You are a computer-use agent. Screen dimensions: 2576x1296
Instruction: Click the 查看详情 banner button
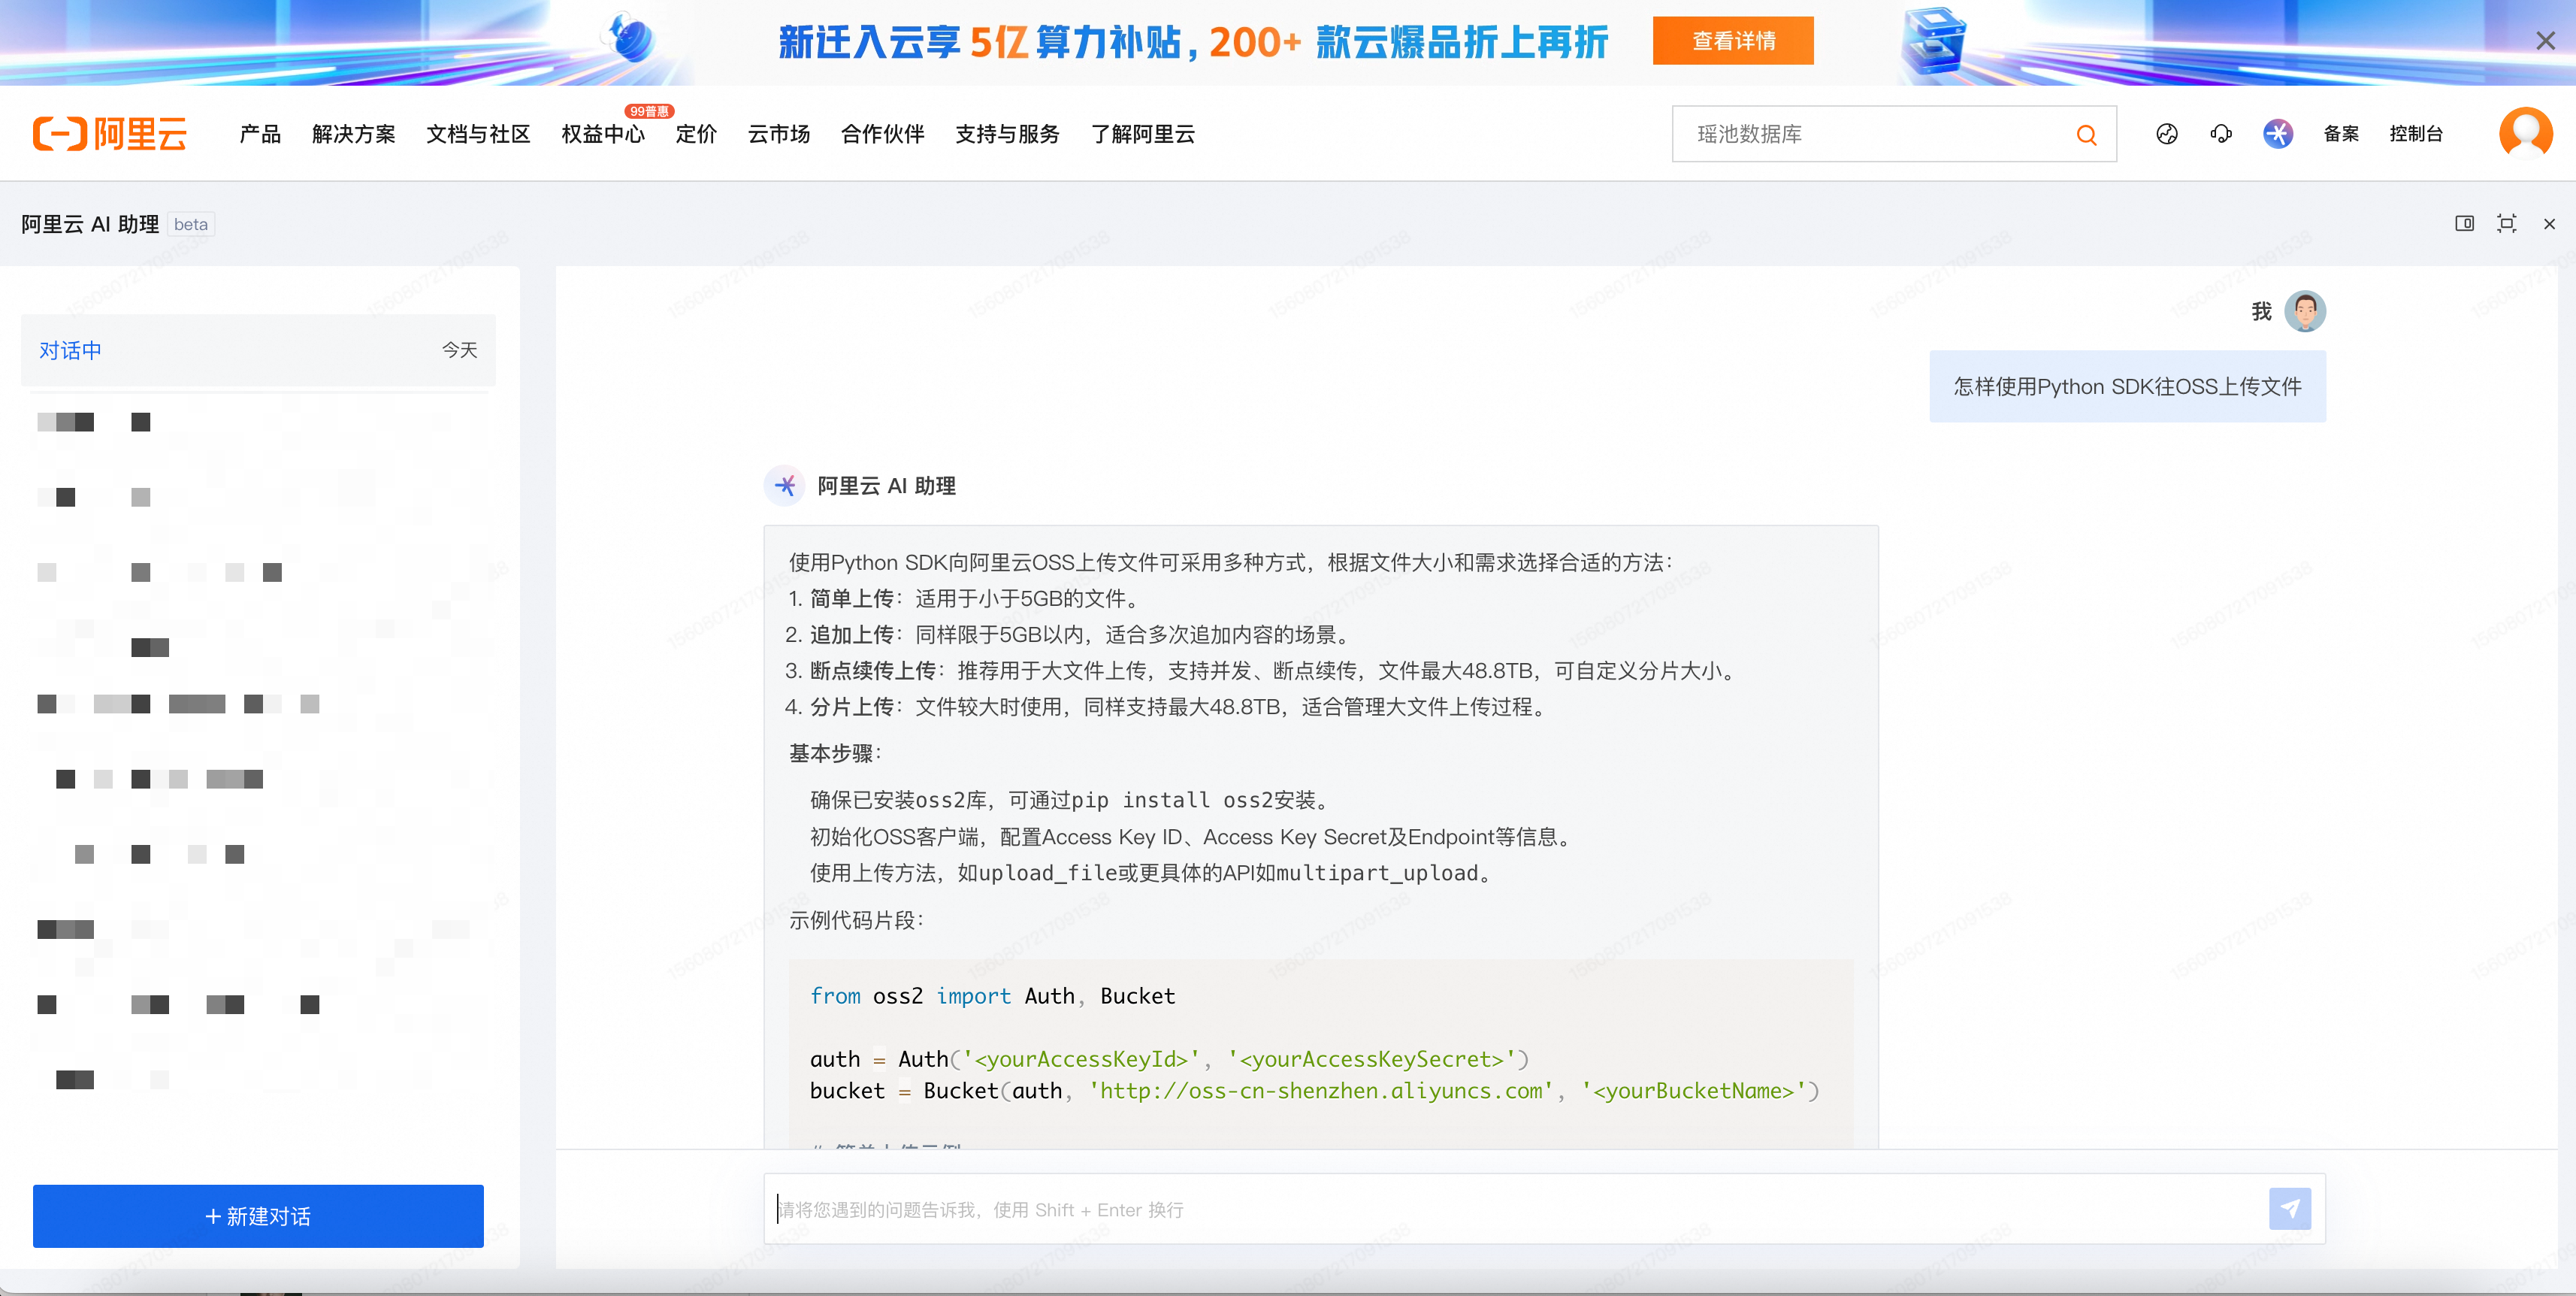(1732, 41)
